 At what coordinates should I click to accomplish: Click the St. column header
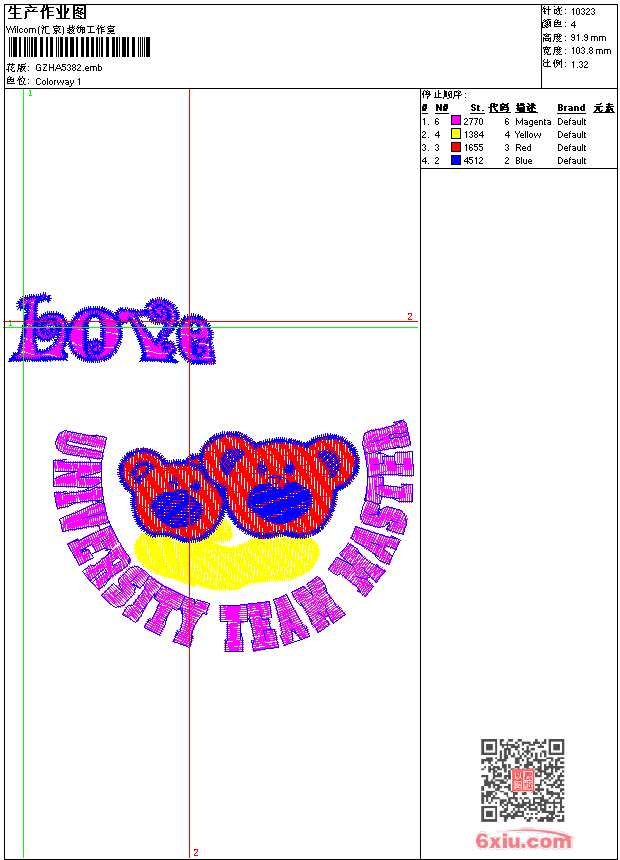[x=477, y=108]
